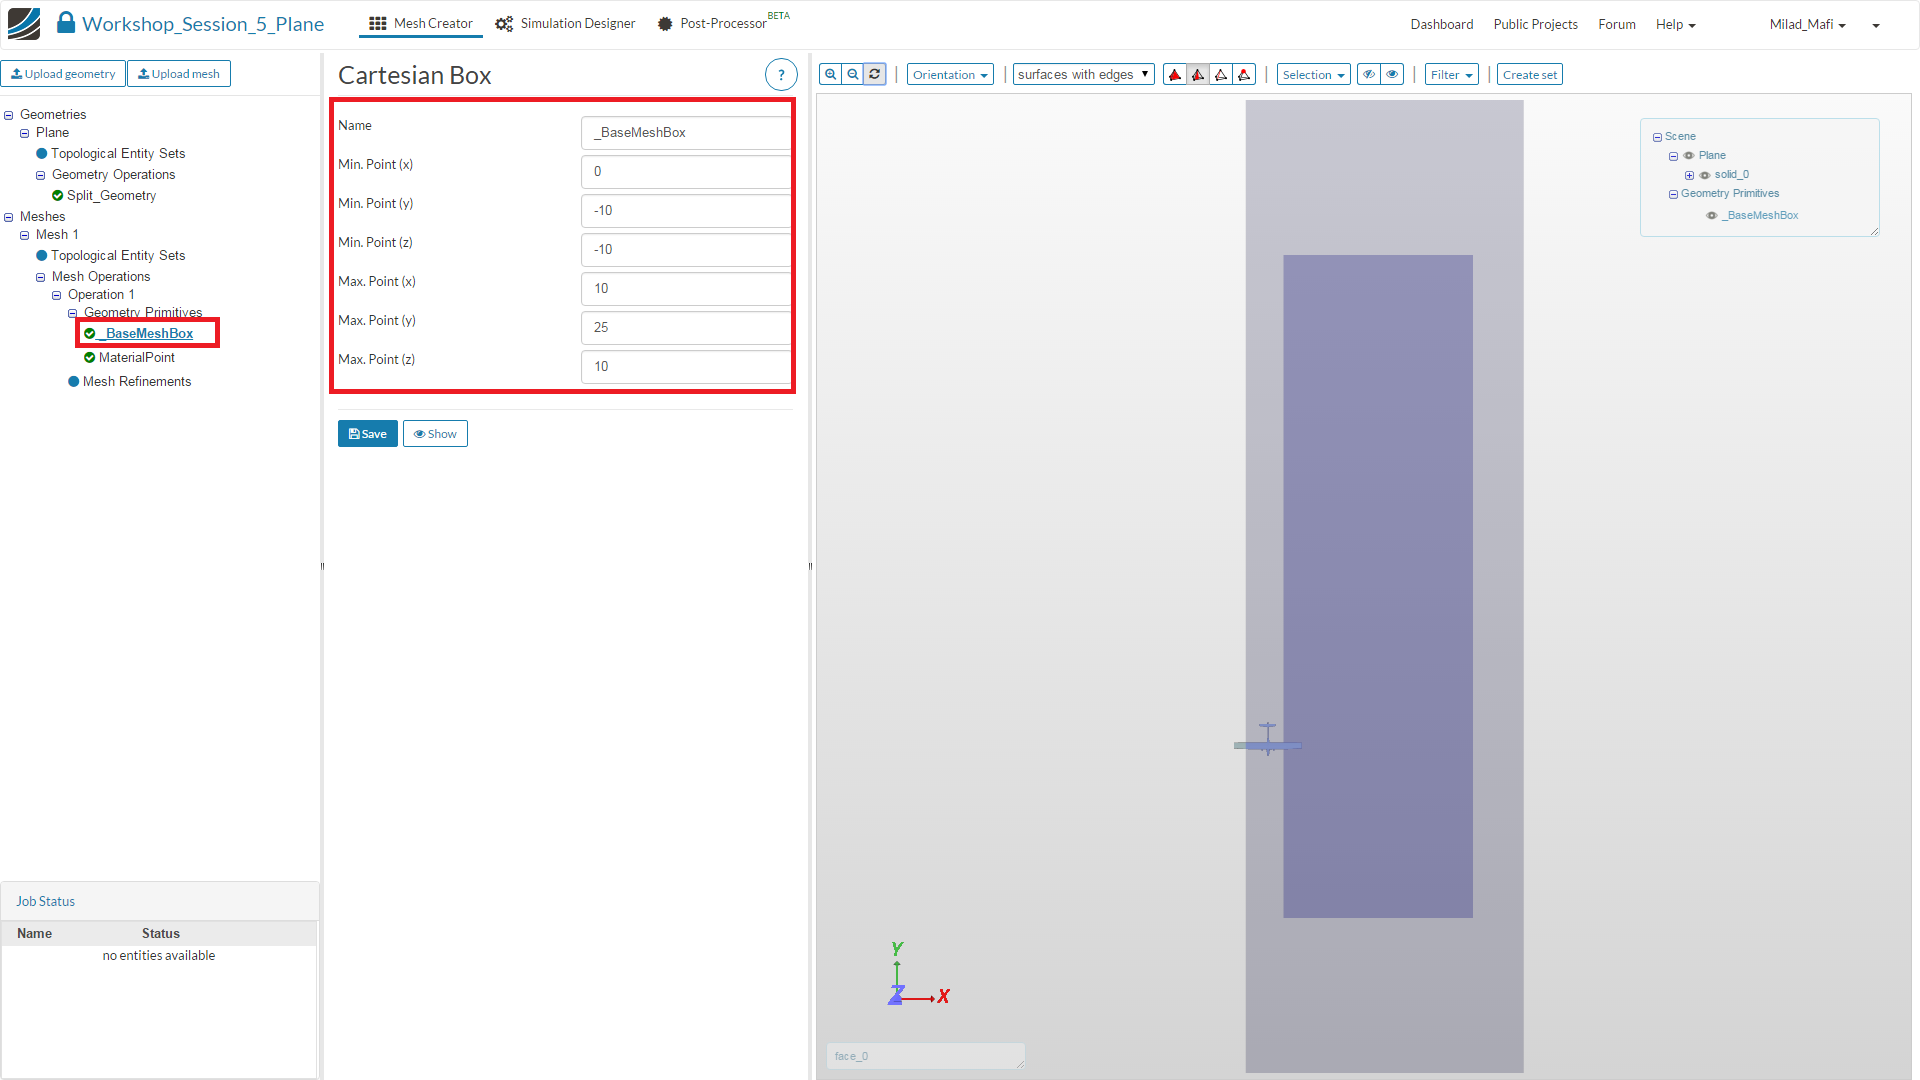Click the Save button

click(367, 434)
